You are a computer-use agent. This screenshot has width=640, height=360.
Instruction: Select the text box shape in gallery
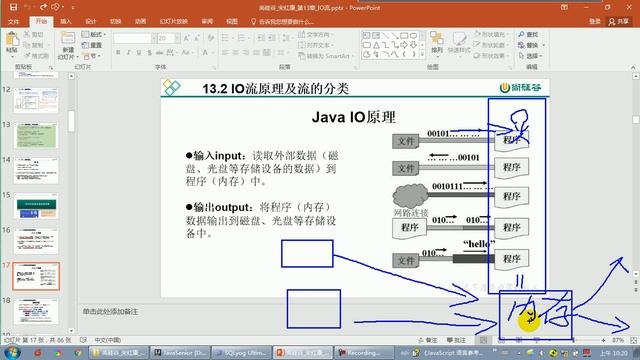367,36
